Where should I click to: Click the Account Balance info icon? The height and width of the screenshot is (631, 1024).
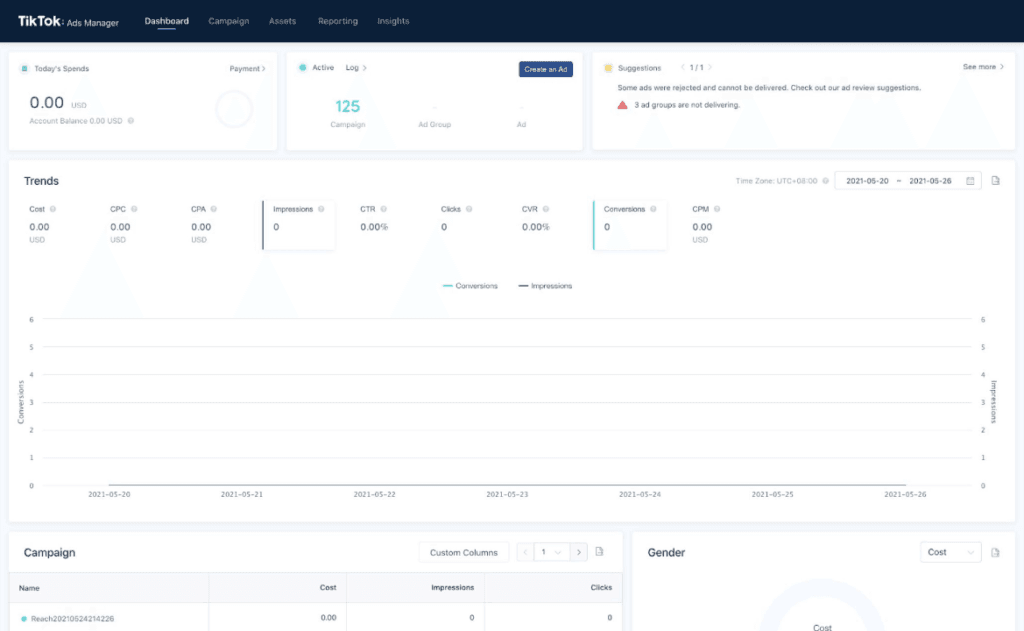pyautogui.click(x=131, y=121)
